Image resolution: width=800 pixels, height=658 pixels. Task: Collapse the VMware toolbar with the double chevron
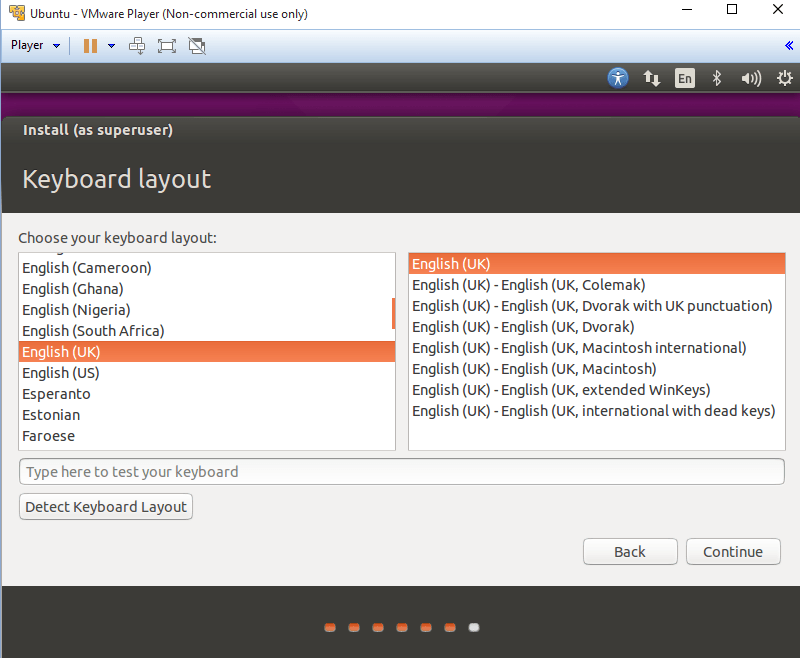click(x=788, y=45)
